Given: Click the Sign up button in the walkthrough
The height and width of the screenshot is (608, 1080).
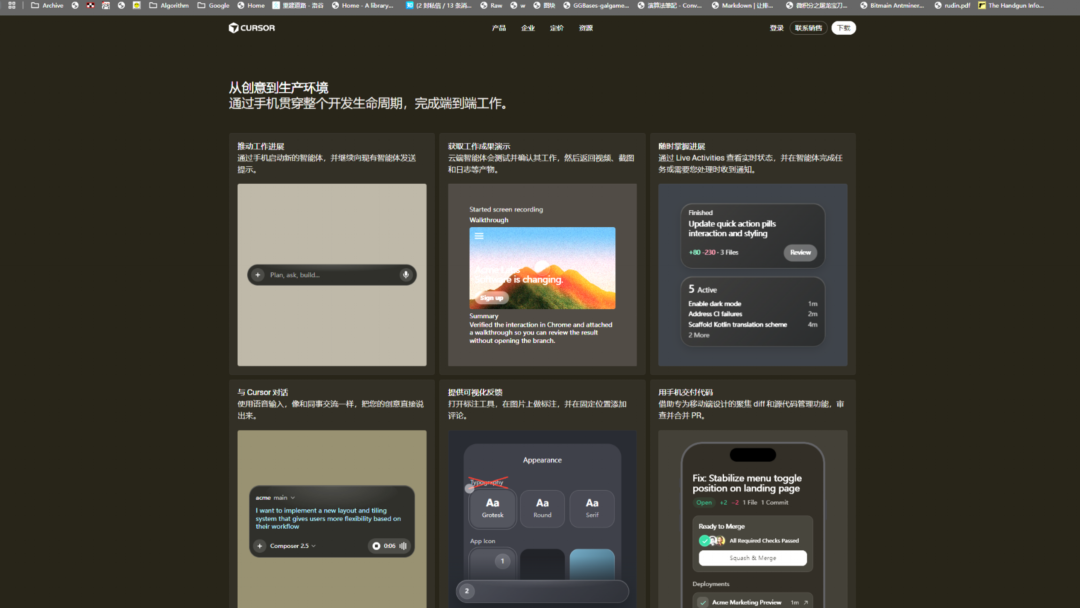Looking at the screenshot, I should 491,297.
